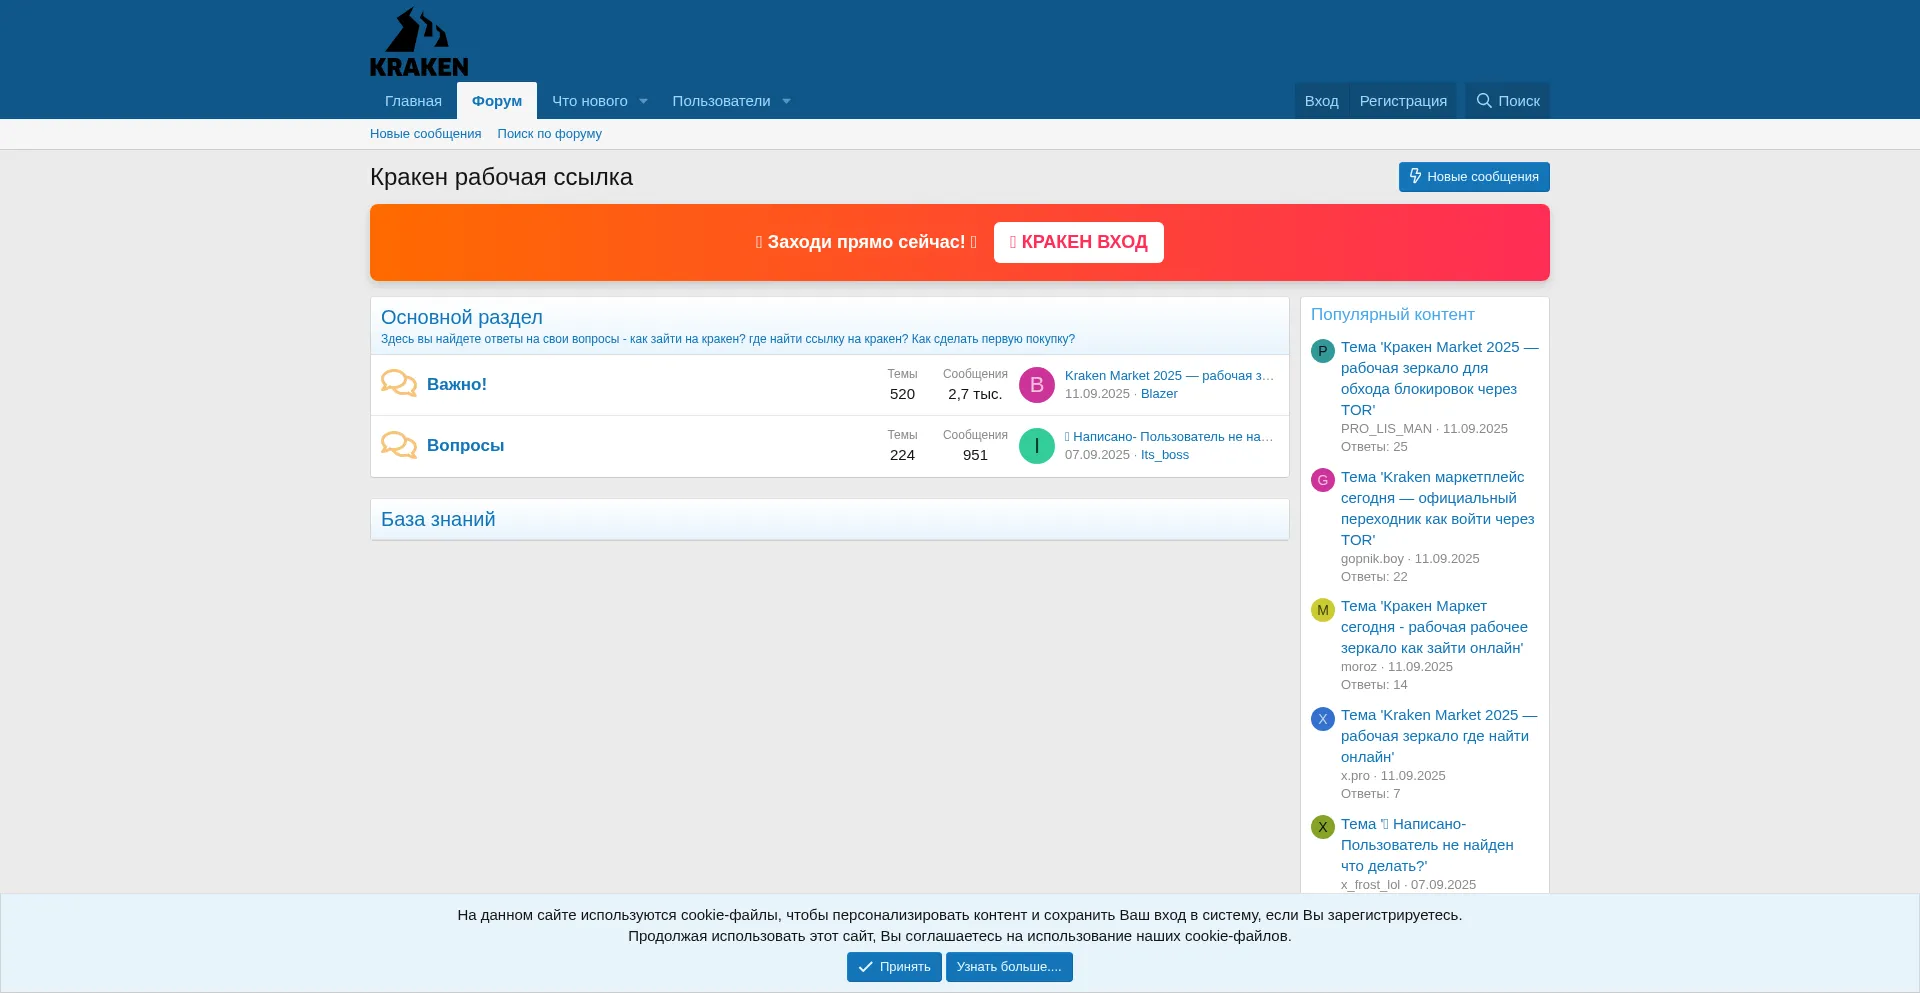
Task: Open the Важно! forum
Action: 457,384
